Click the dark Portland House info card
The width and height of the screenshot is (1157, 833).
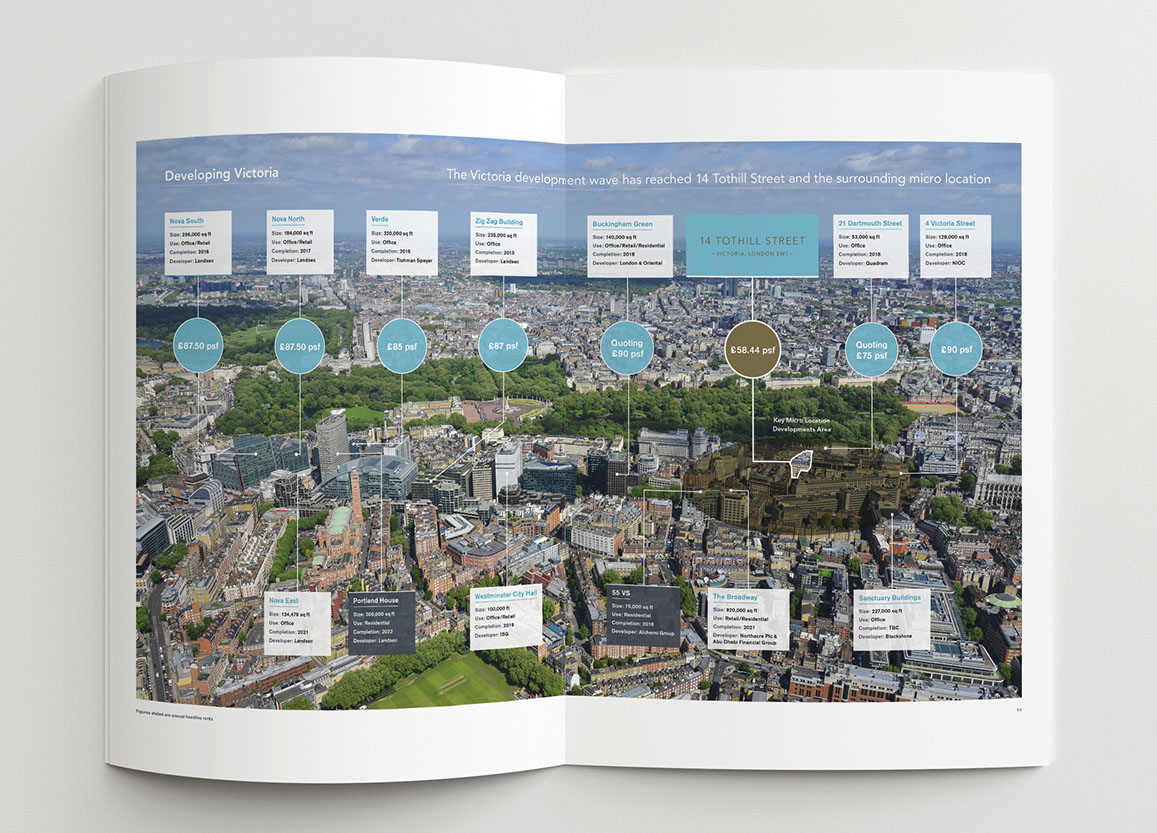382,622
